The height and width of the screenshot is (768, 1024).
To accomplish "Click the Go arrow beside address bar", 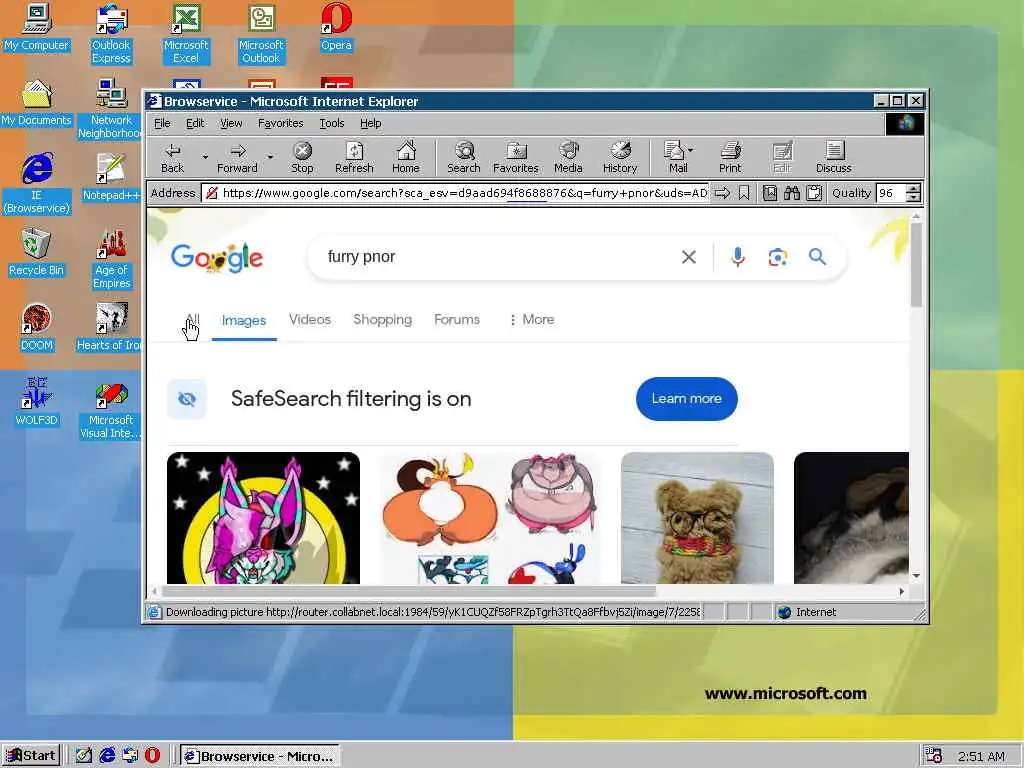I will click(722, 193).
